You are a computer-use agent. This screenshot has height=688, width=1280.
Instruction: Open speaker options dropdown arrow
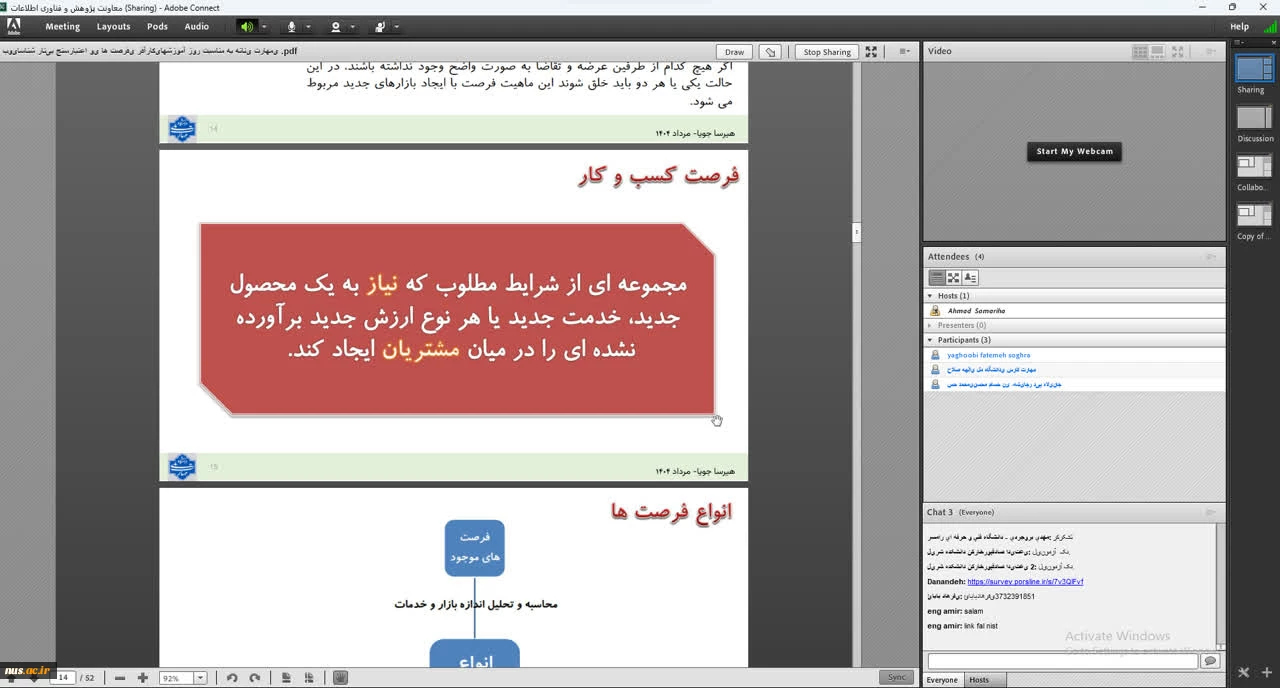(x=265, y=27)
